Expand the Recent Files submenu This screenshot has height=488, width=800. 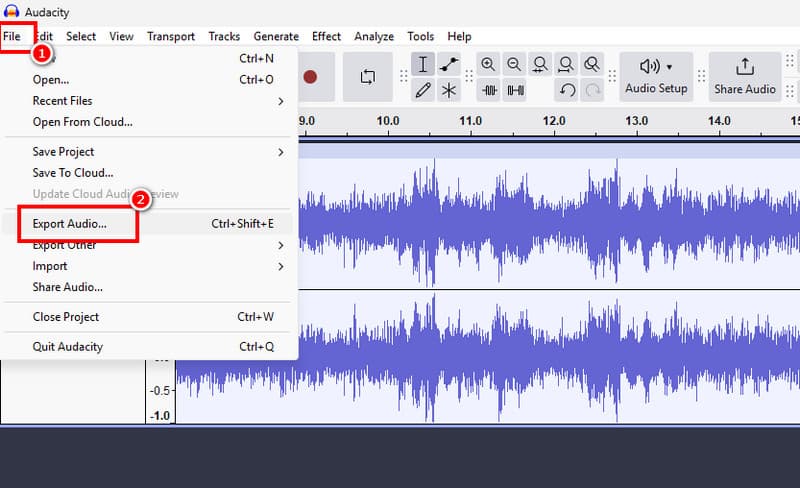(x=148, y=101)
